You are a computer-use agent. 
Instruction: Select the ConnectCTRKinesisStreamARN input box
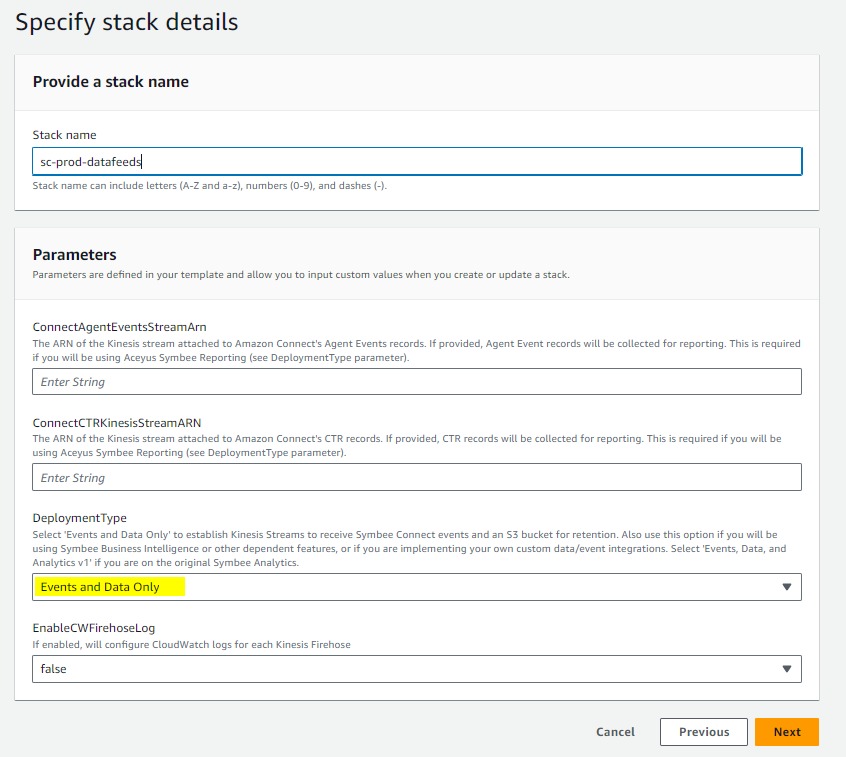point(417,477)
